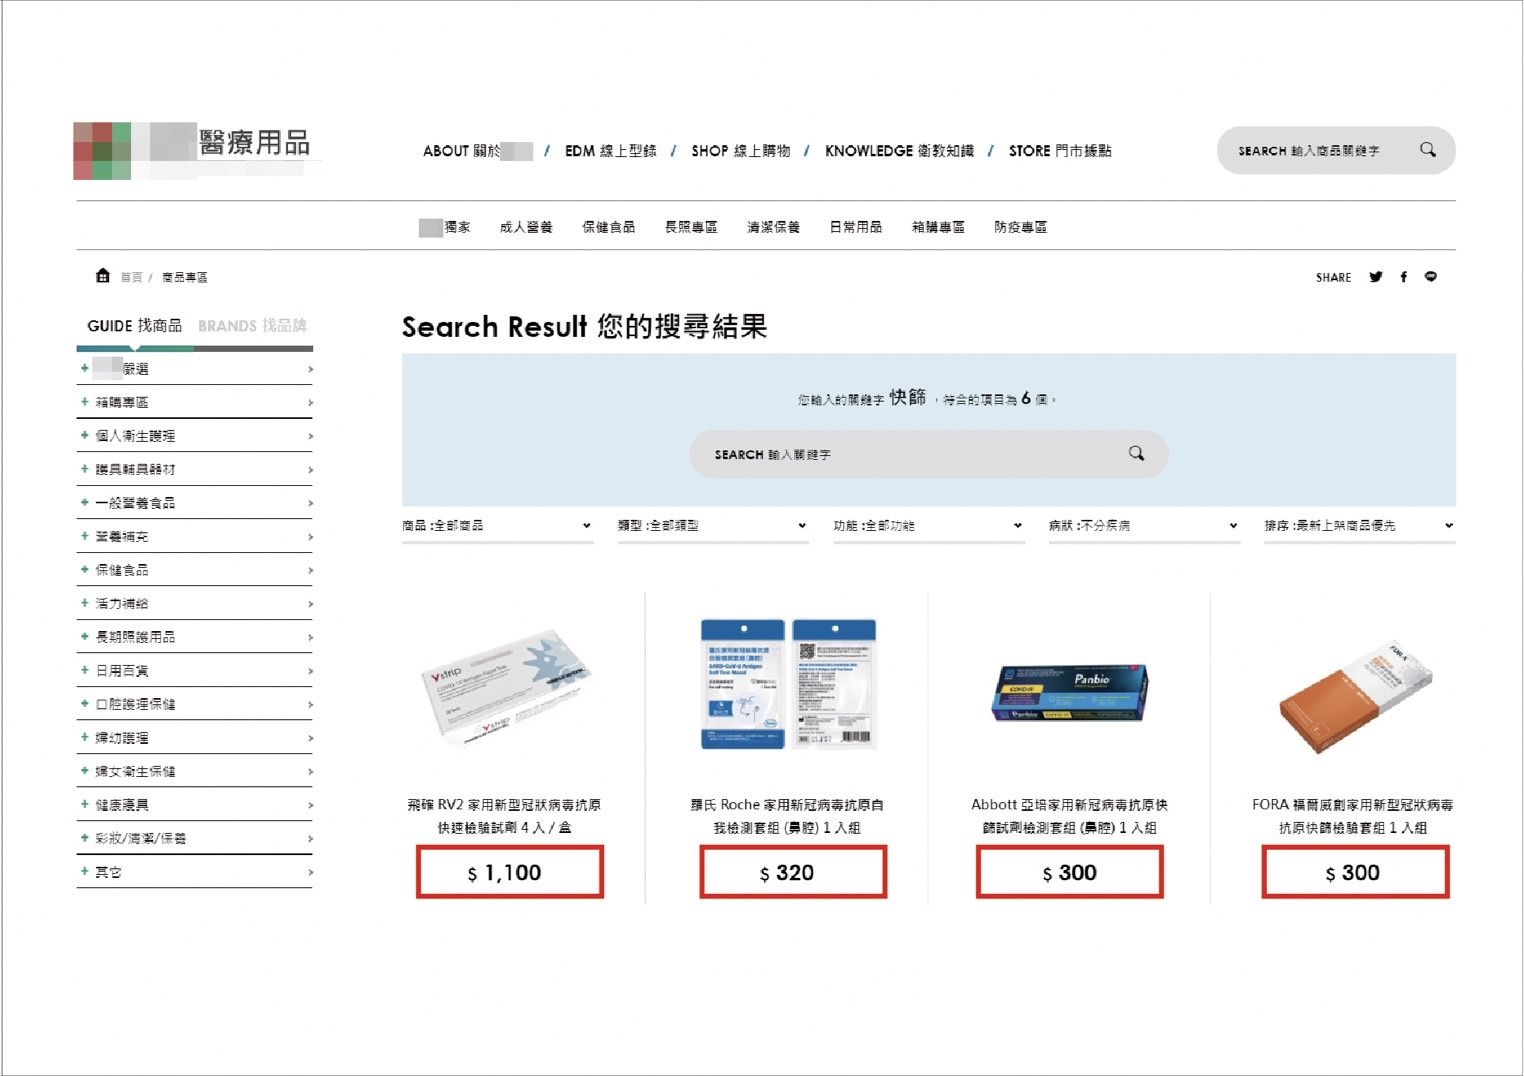
Task: Click the Abbott 亞培 product title
Action: [1070, 816]
